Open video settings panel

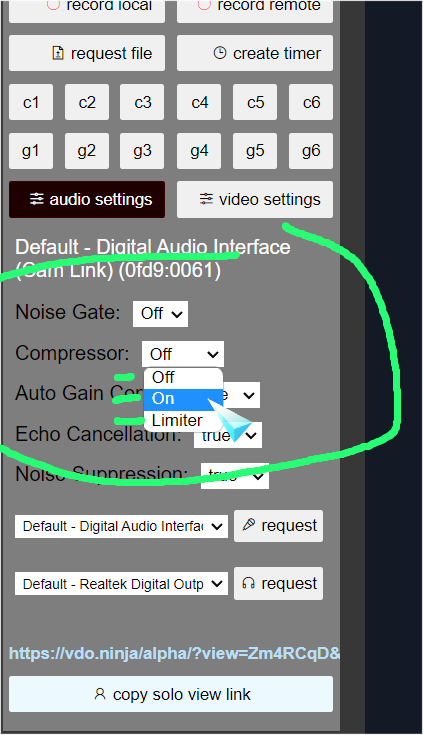[x=255, y=200]
